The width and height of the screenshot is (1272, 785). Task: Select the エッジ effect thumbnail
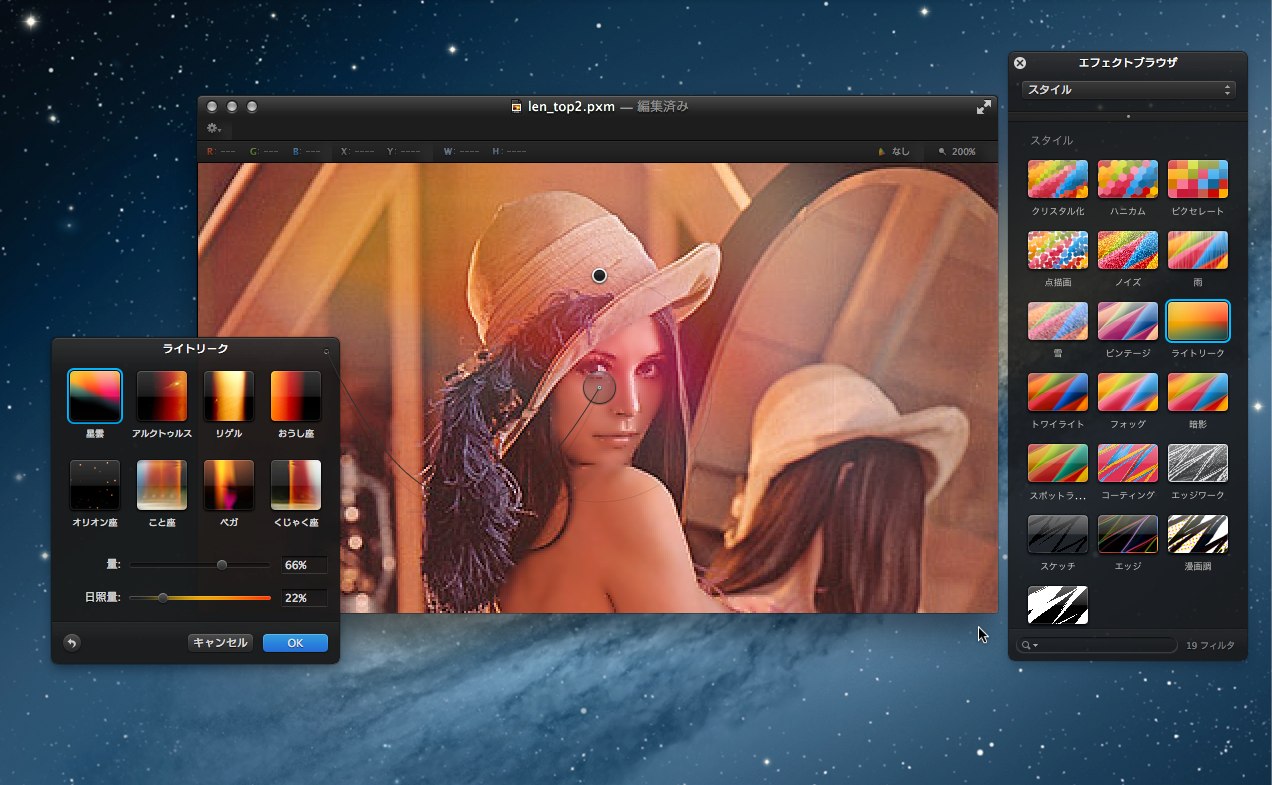(1127, 534)
